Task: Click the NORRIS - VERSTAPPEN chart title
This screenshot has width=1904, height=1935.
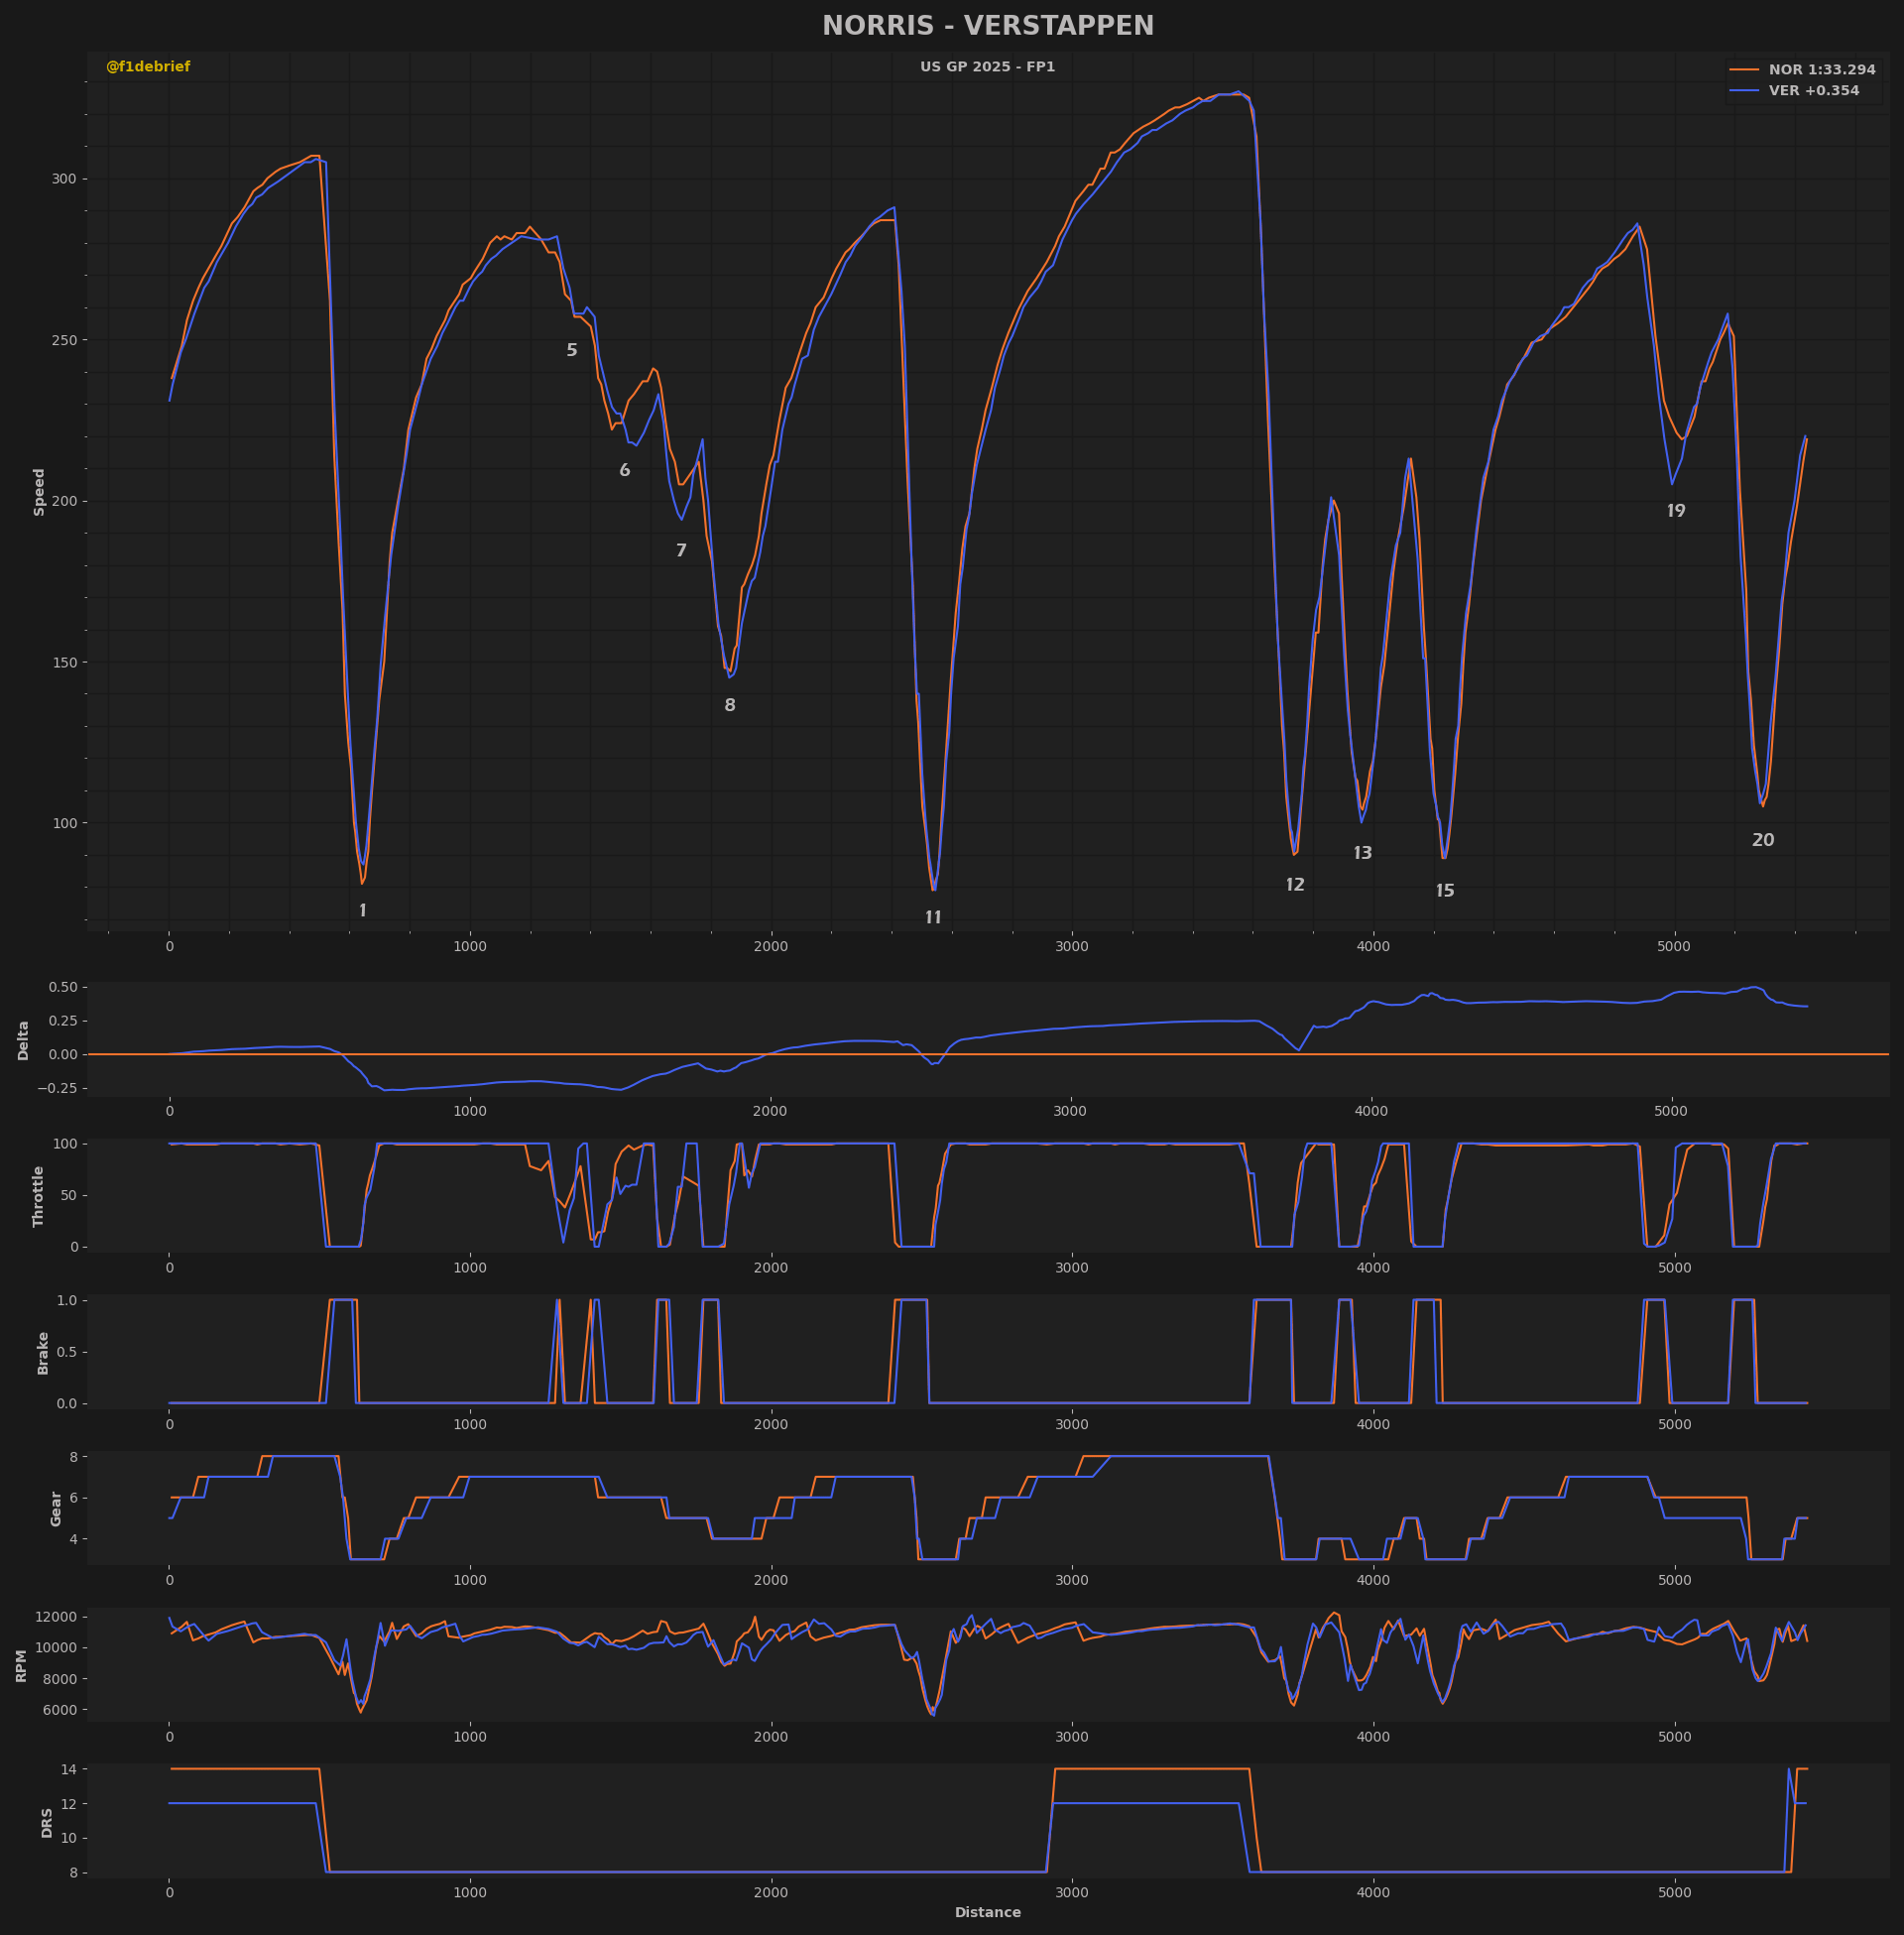Action: tap(988, 26)
